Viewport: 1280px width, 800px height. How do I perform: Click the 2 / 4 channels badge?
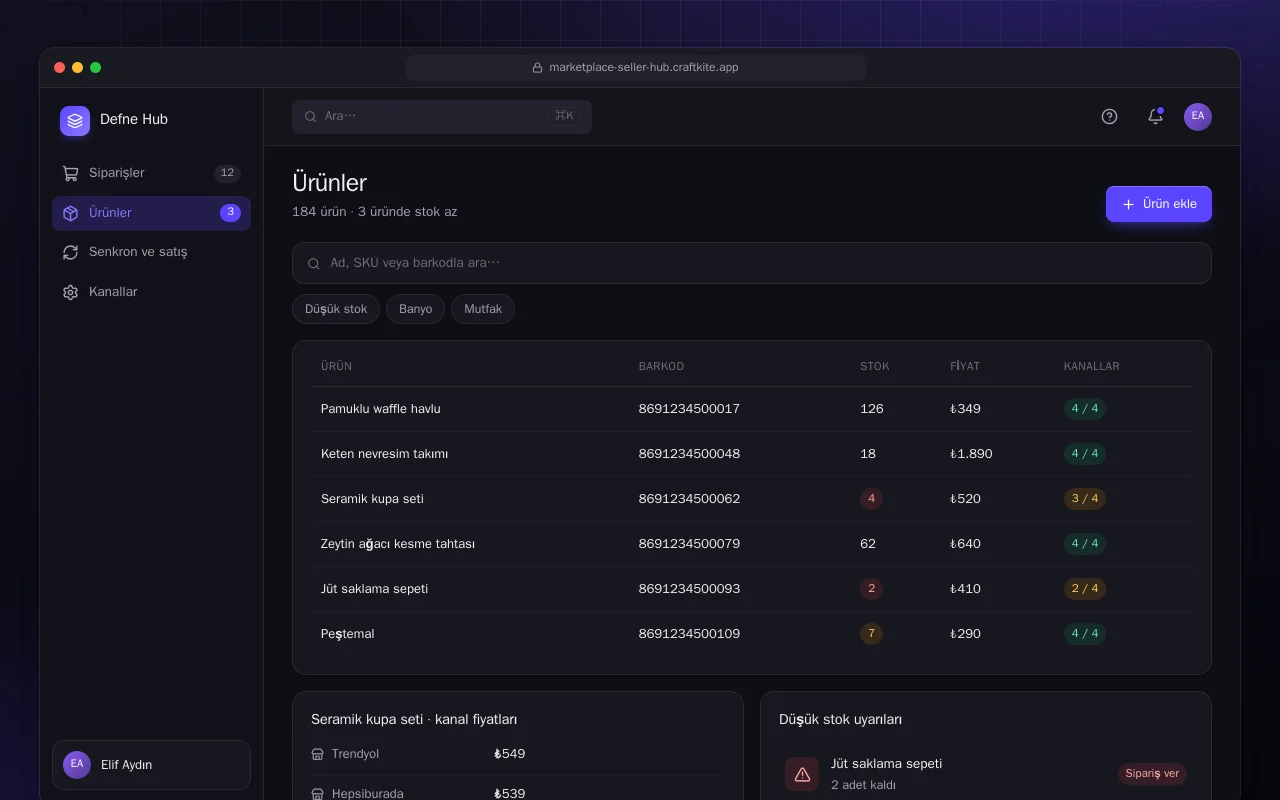tap(1085, 589)
